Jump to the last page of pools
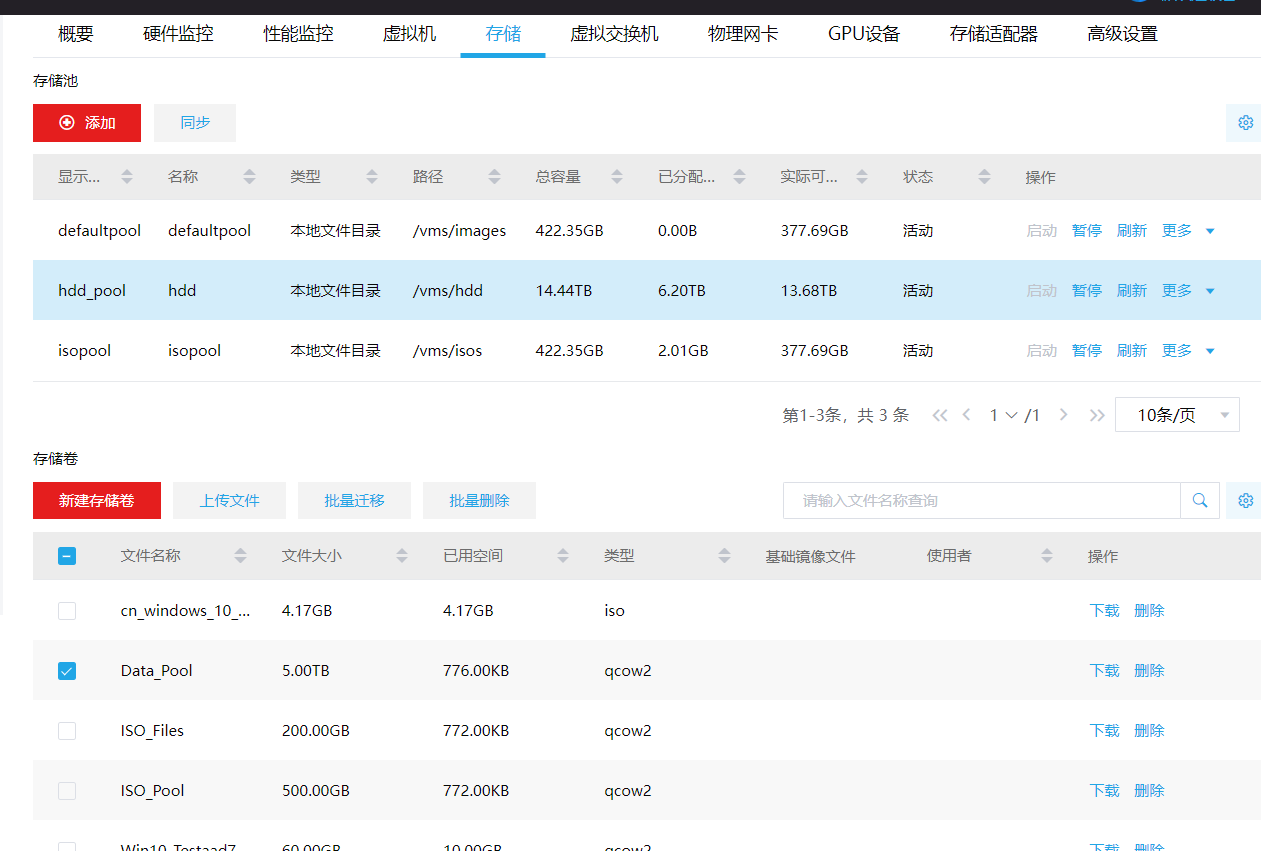1261x851 pixels. pyautogui.click(x=1097, y=415)
